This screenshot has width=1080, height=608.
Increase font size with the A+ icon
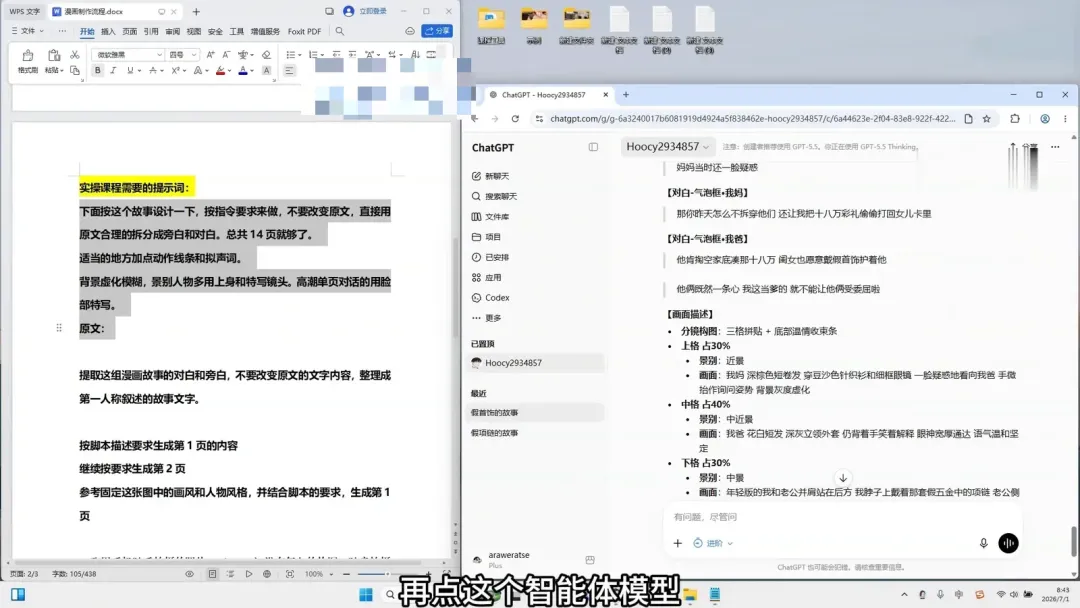pyautogui.click(x=210, y=54)
